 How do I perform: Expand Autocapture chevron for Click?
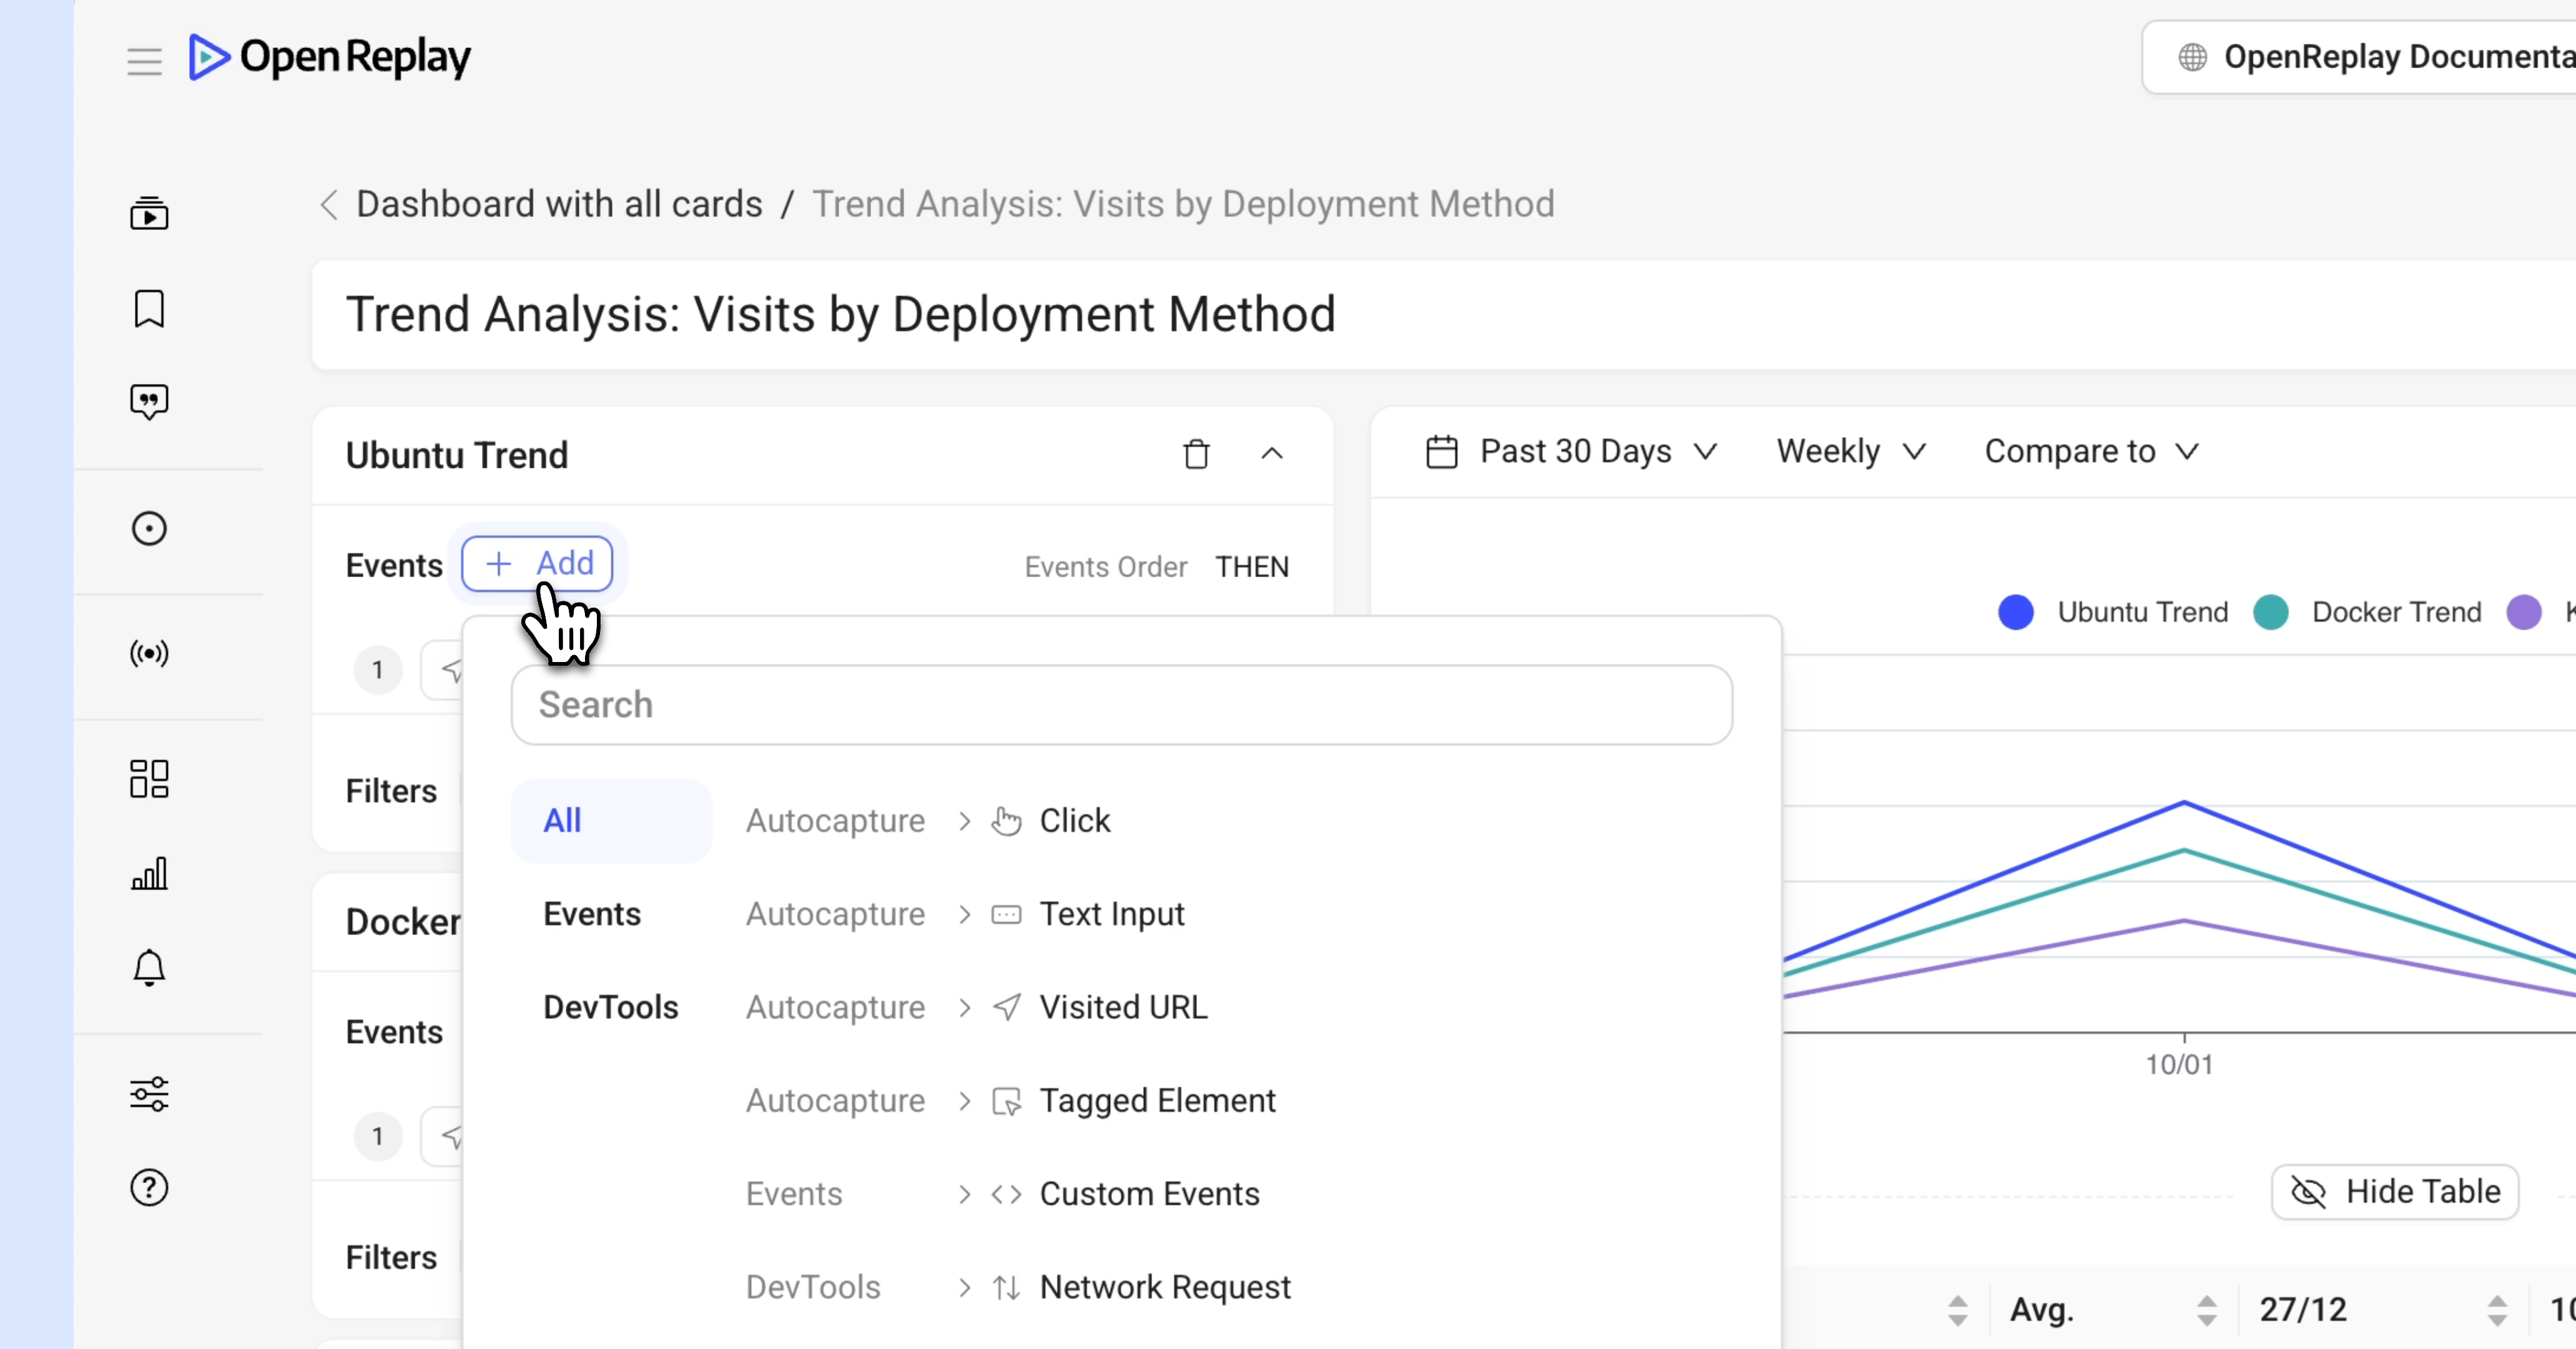(964, 821)
